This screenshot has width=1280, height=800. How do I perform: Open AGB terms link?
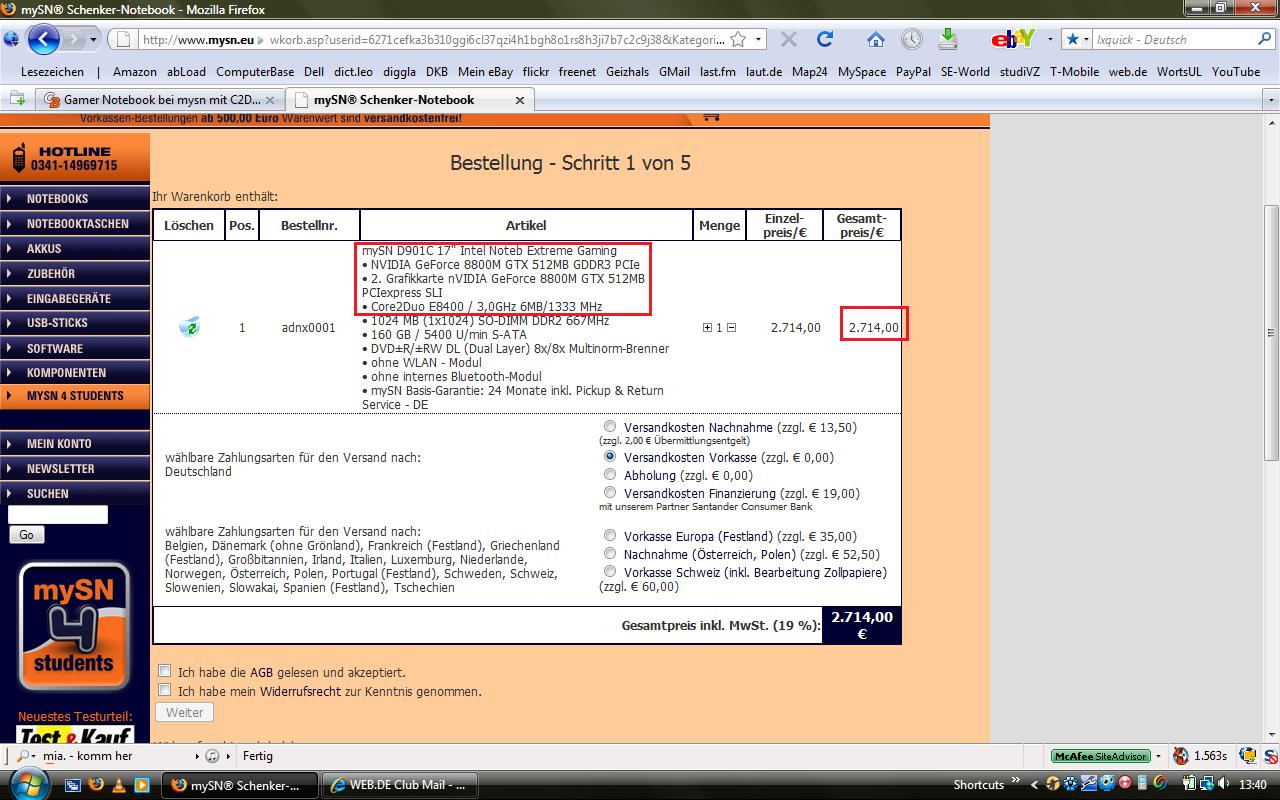[x=261, y=673]
